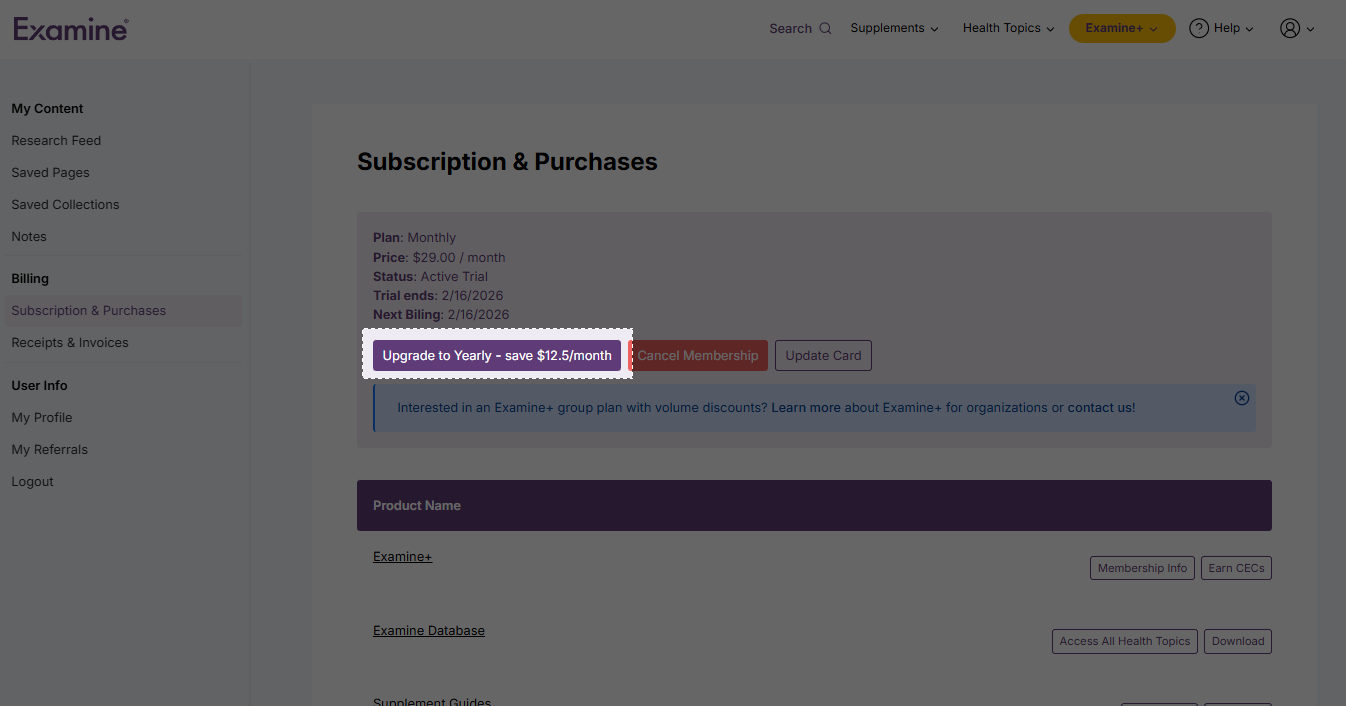Follow the Learn more link
The width and height of the screenshot is (1346, 706).
tap(806, 407)
